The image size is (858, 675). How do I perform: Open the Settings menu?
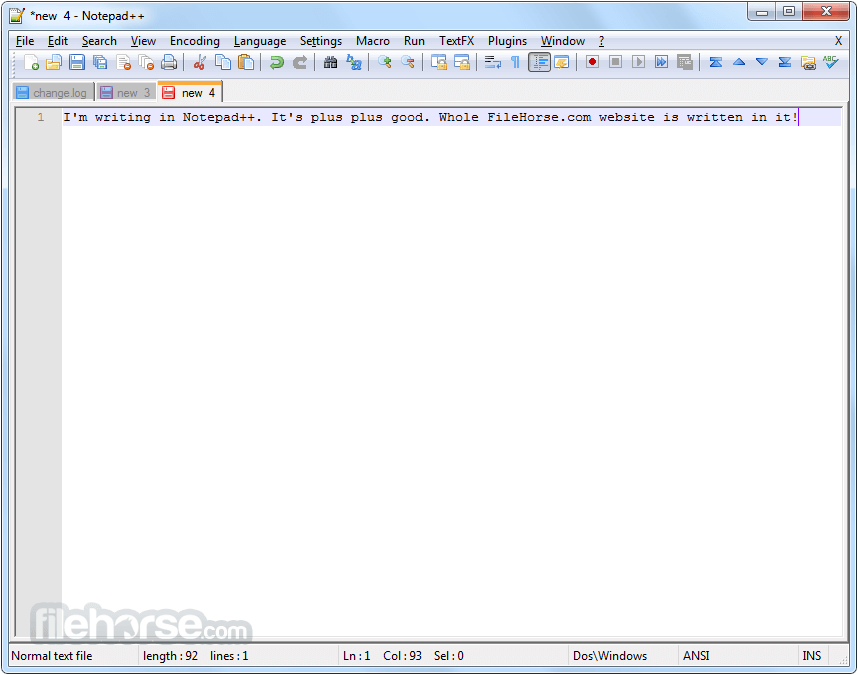pos(321,41)
